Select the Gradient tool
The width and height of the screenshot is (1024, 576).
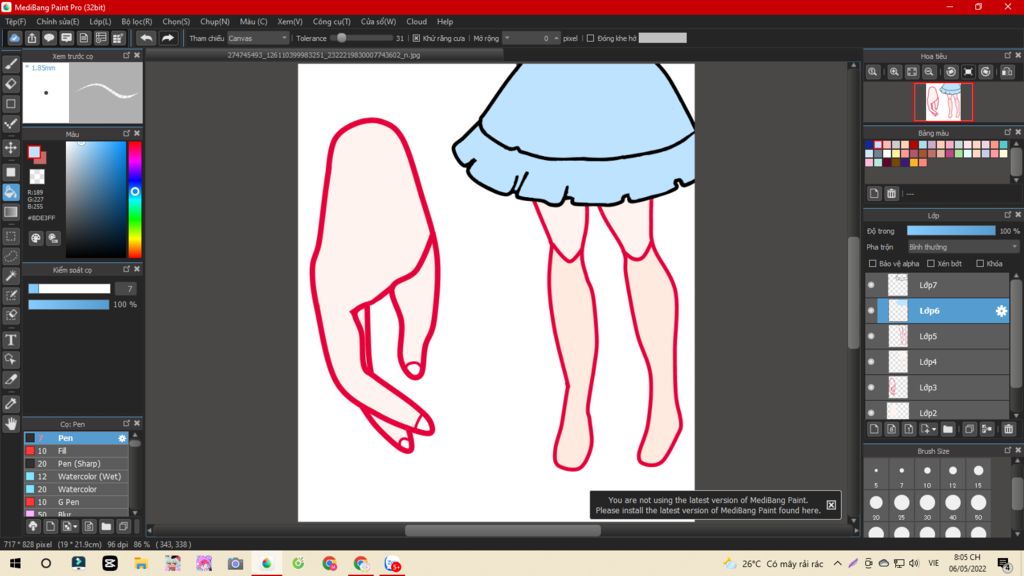click(11, 212)
